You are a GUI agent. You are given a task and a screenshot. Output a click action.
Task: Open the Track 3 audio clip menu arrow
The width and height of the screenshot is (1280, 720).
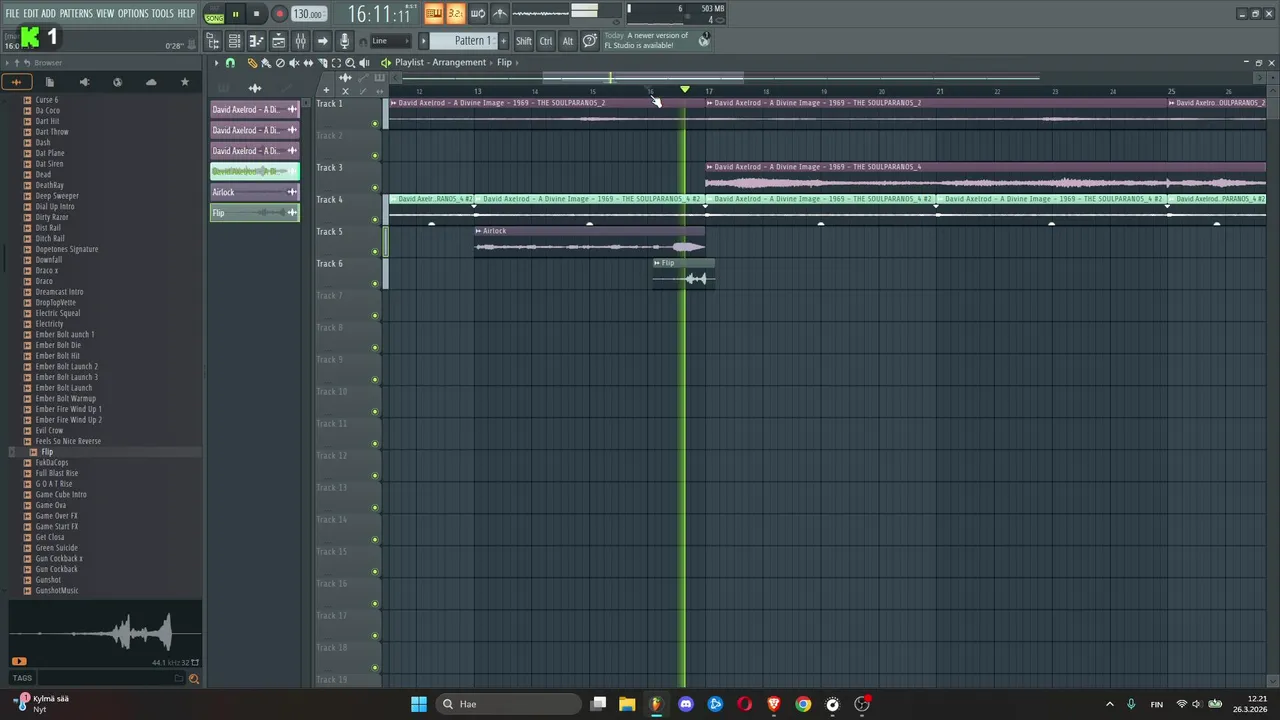[710, 167]
